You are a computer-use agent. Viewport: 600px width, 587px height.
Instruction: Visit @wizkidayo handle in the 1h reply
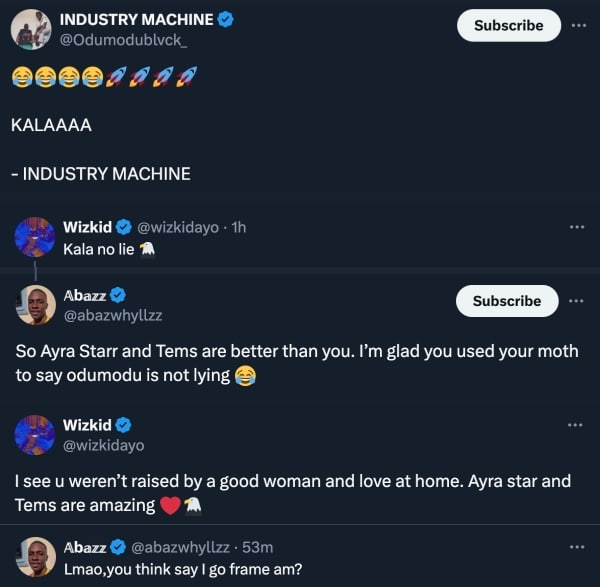[x=183, y=228]
